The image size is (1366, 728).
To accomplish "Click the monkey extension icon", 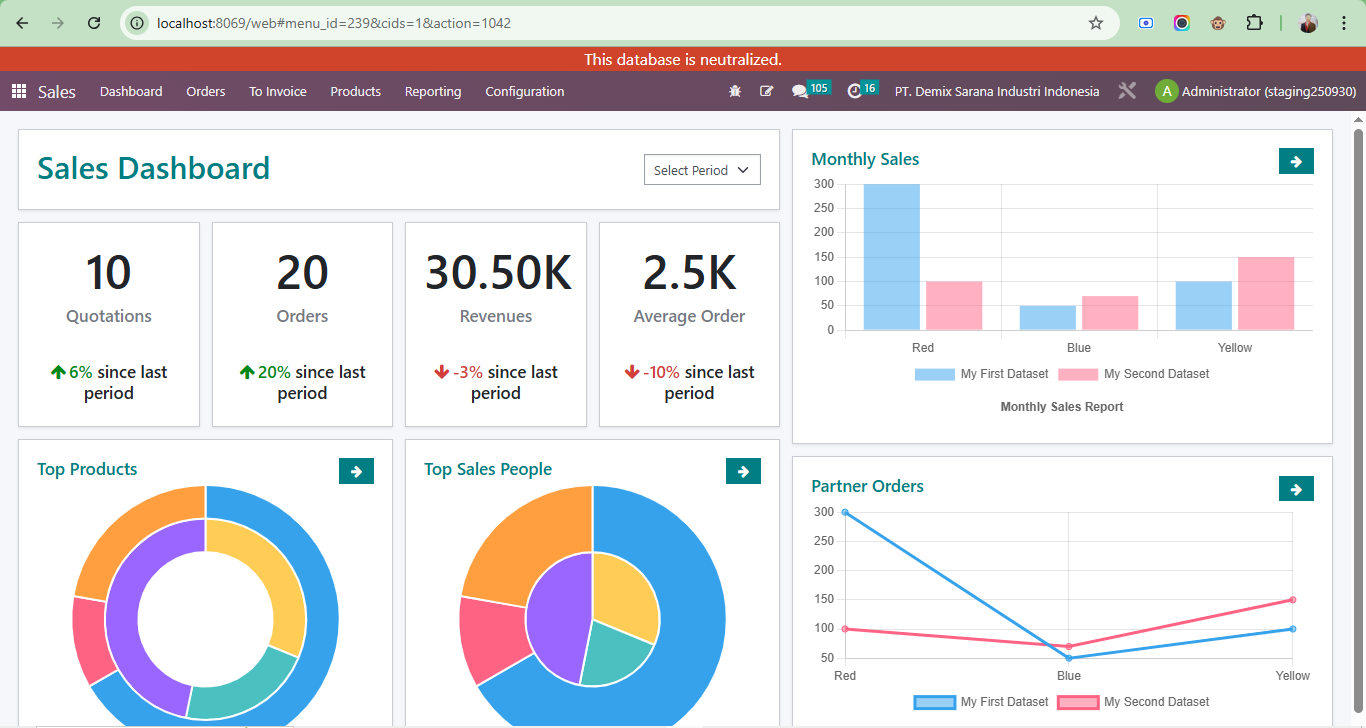I will (x=1218, y=23).
